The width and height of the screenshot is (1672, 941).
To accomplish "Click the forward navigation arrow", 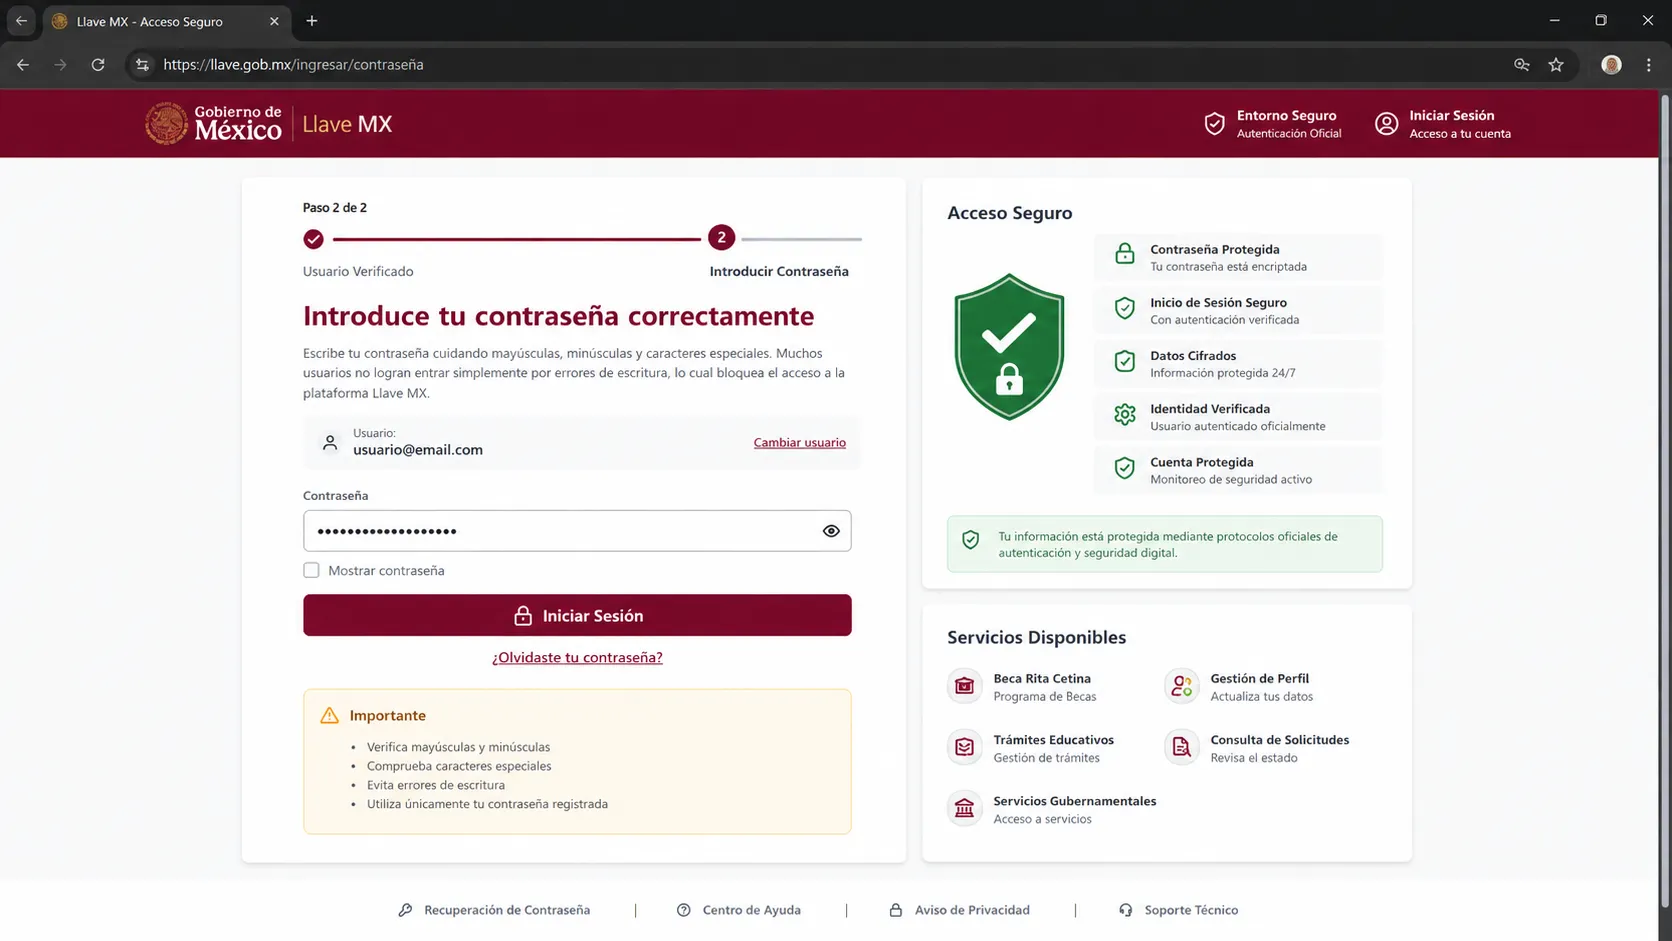I will (x=61, y=65).
